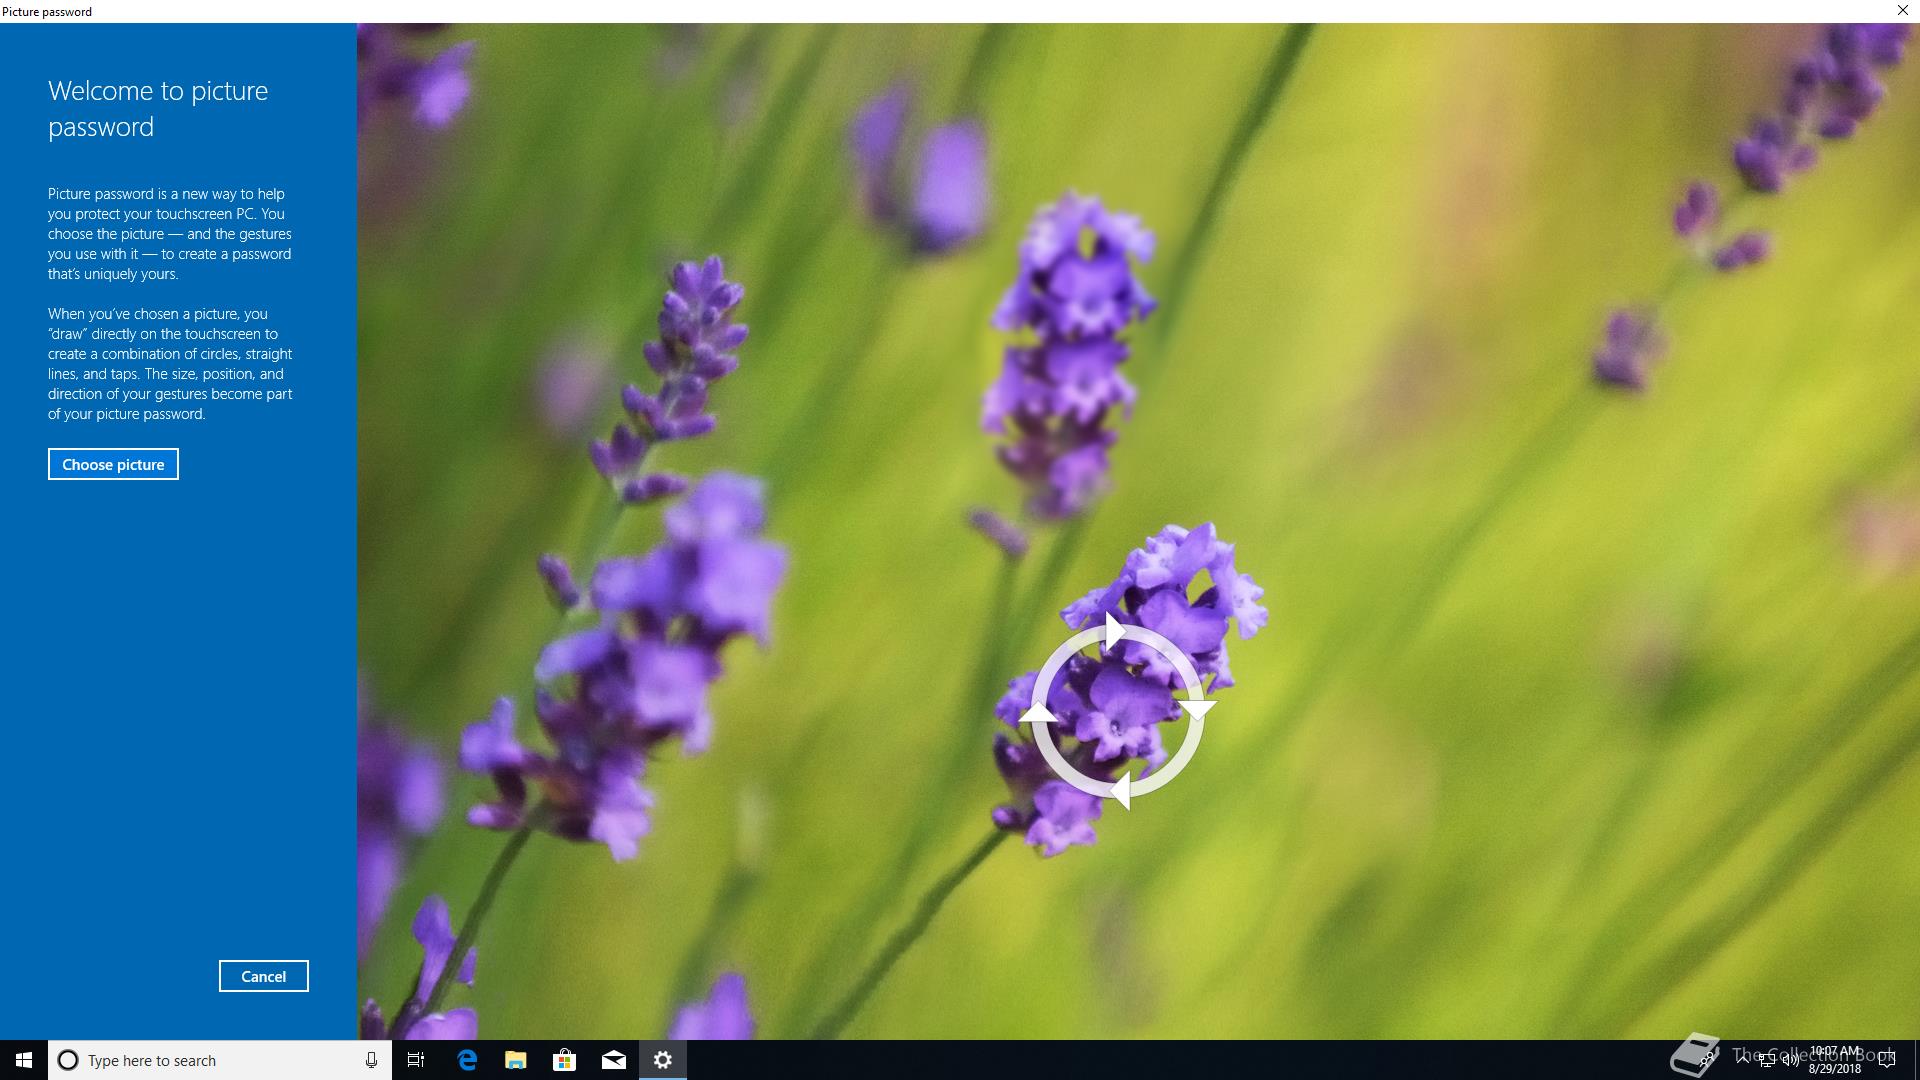Expand hidden system tray icons
Image resolution: width=1920 pixels, height=1080 pixels.
point(1743,1059)
